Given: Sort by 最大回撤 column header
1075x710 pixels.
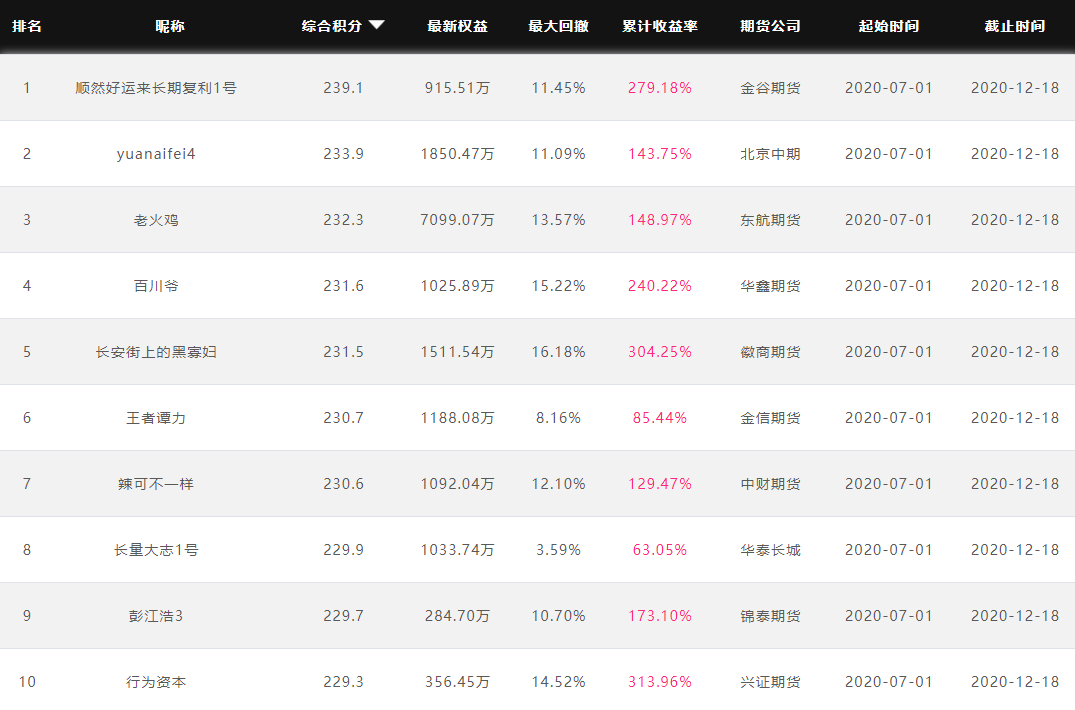Looking at the screenshot, I should point(559,26).
